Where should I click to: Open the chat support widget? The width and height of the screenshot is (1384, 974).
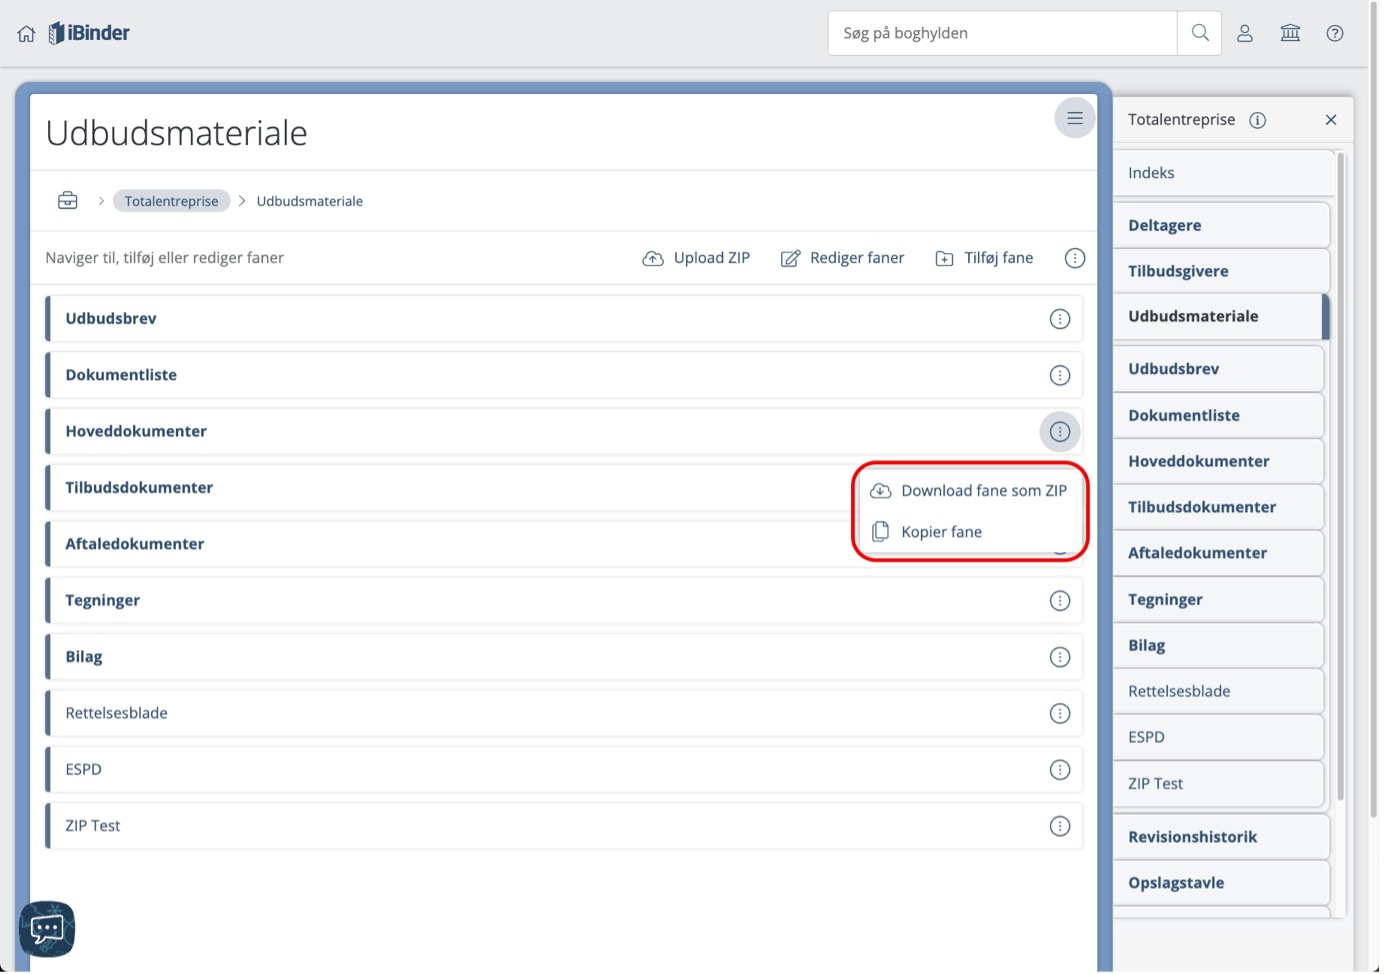click(x=47, y=929)
